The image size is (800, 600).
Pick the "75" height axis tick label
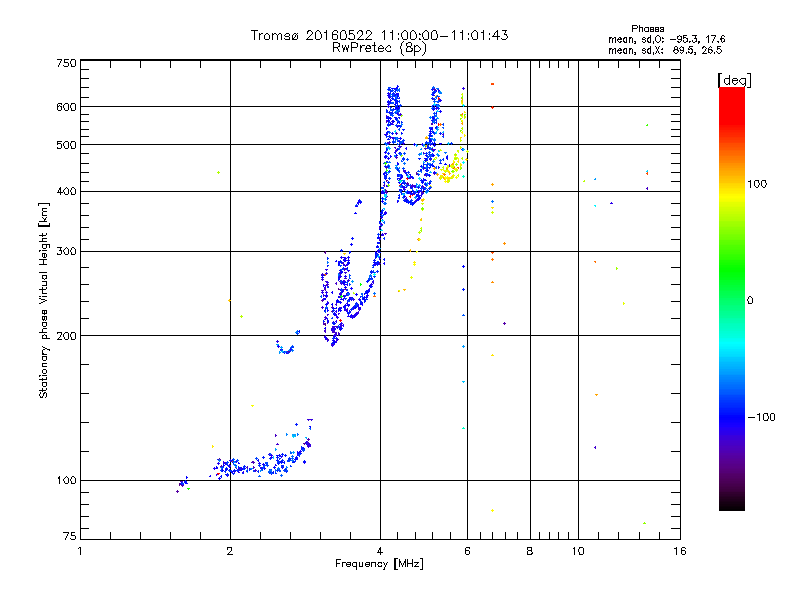pyautogui.click(x=70, y=536)
